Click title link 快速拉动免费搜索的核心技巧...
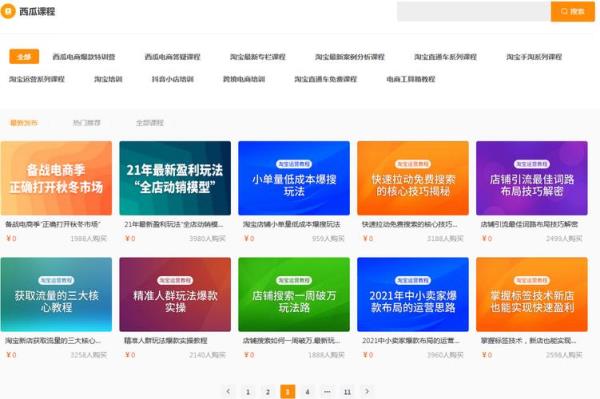Screen dimensions: 600x399 tap(410, 224)
